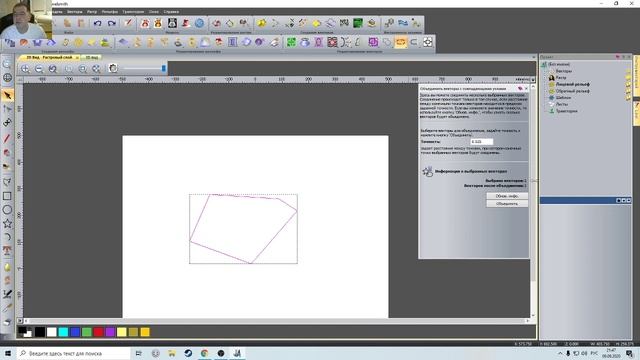
Task: Pick the cyan color swatch
Action: [x=63, y=332]
